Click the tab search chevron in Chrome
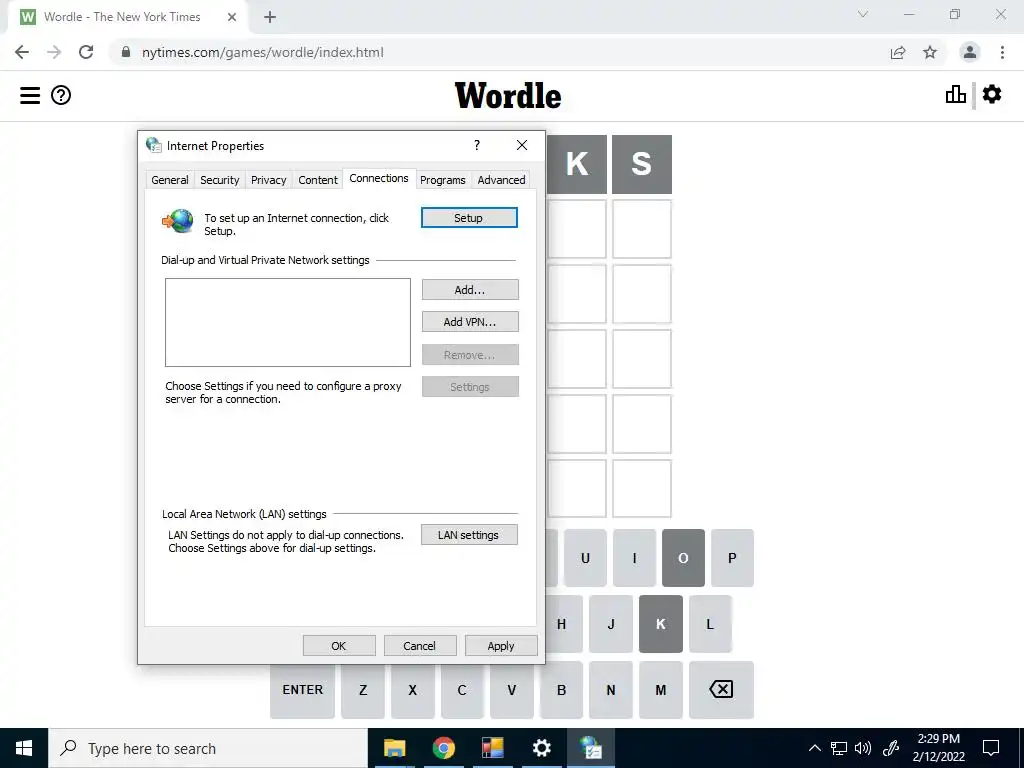The width and height of the screenshot is (1024, 768). 863,14
